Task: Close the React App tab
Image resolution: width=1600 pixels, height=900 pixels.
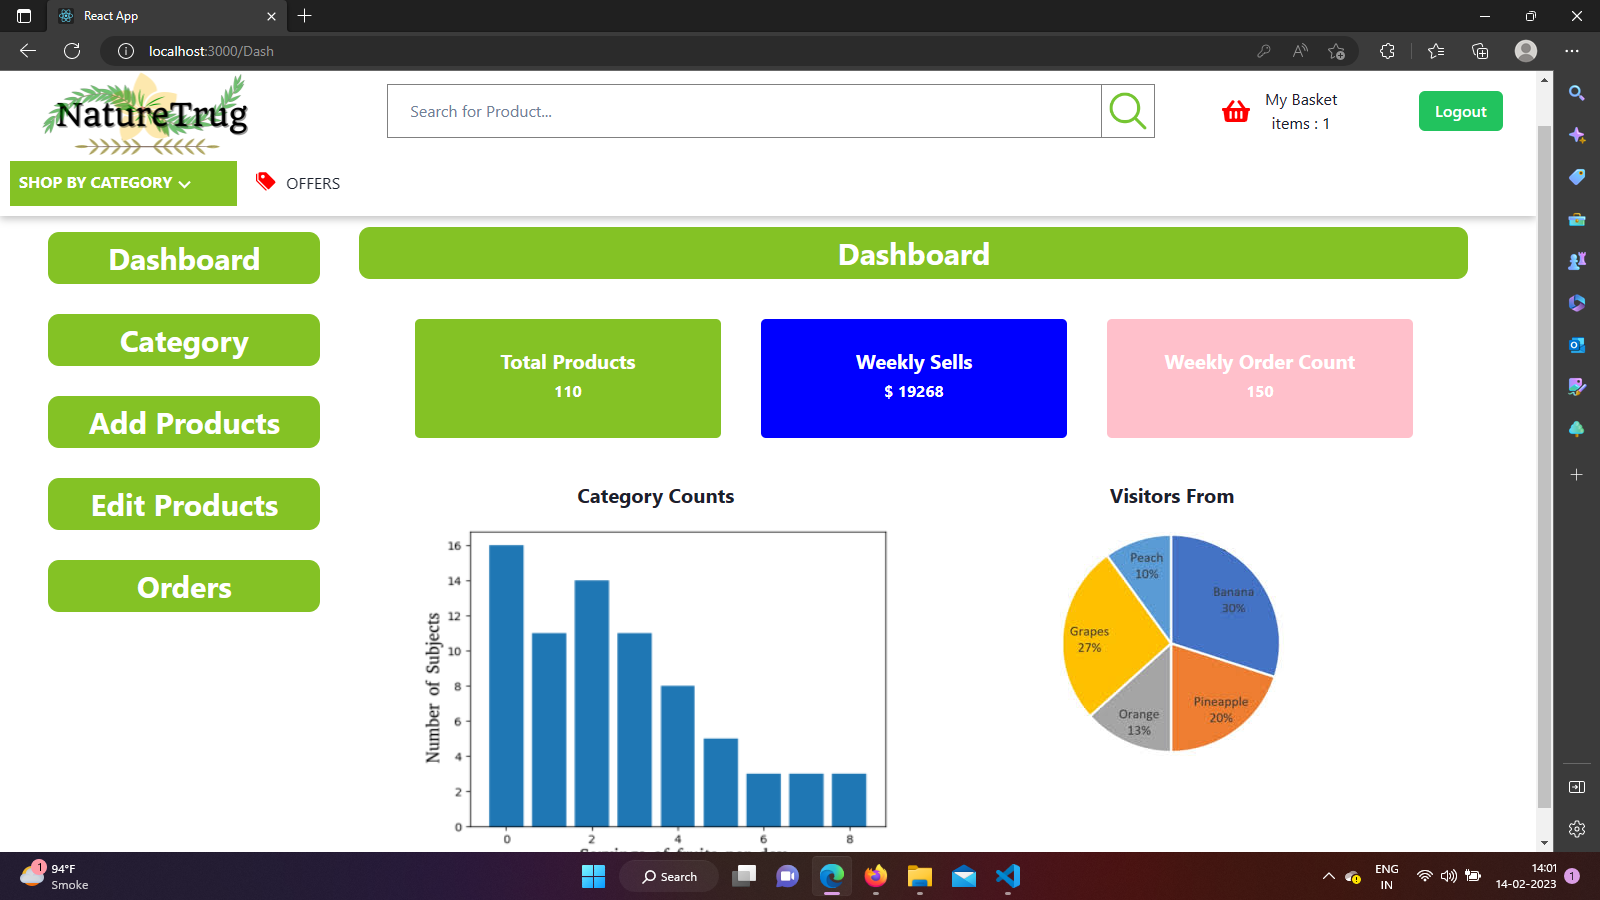Action: point(271,16)
